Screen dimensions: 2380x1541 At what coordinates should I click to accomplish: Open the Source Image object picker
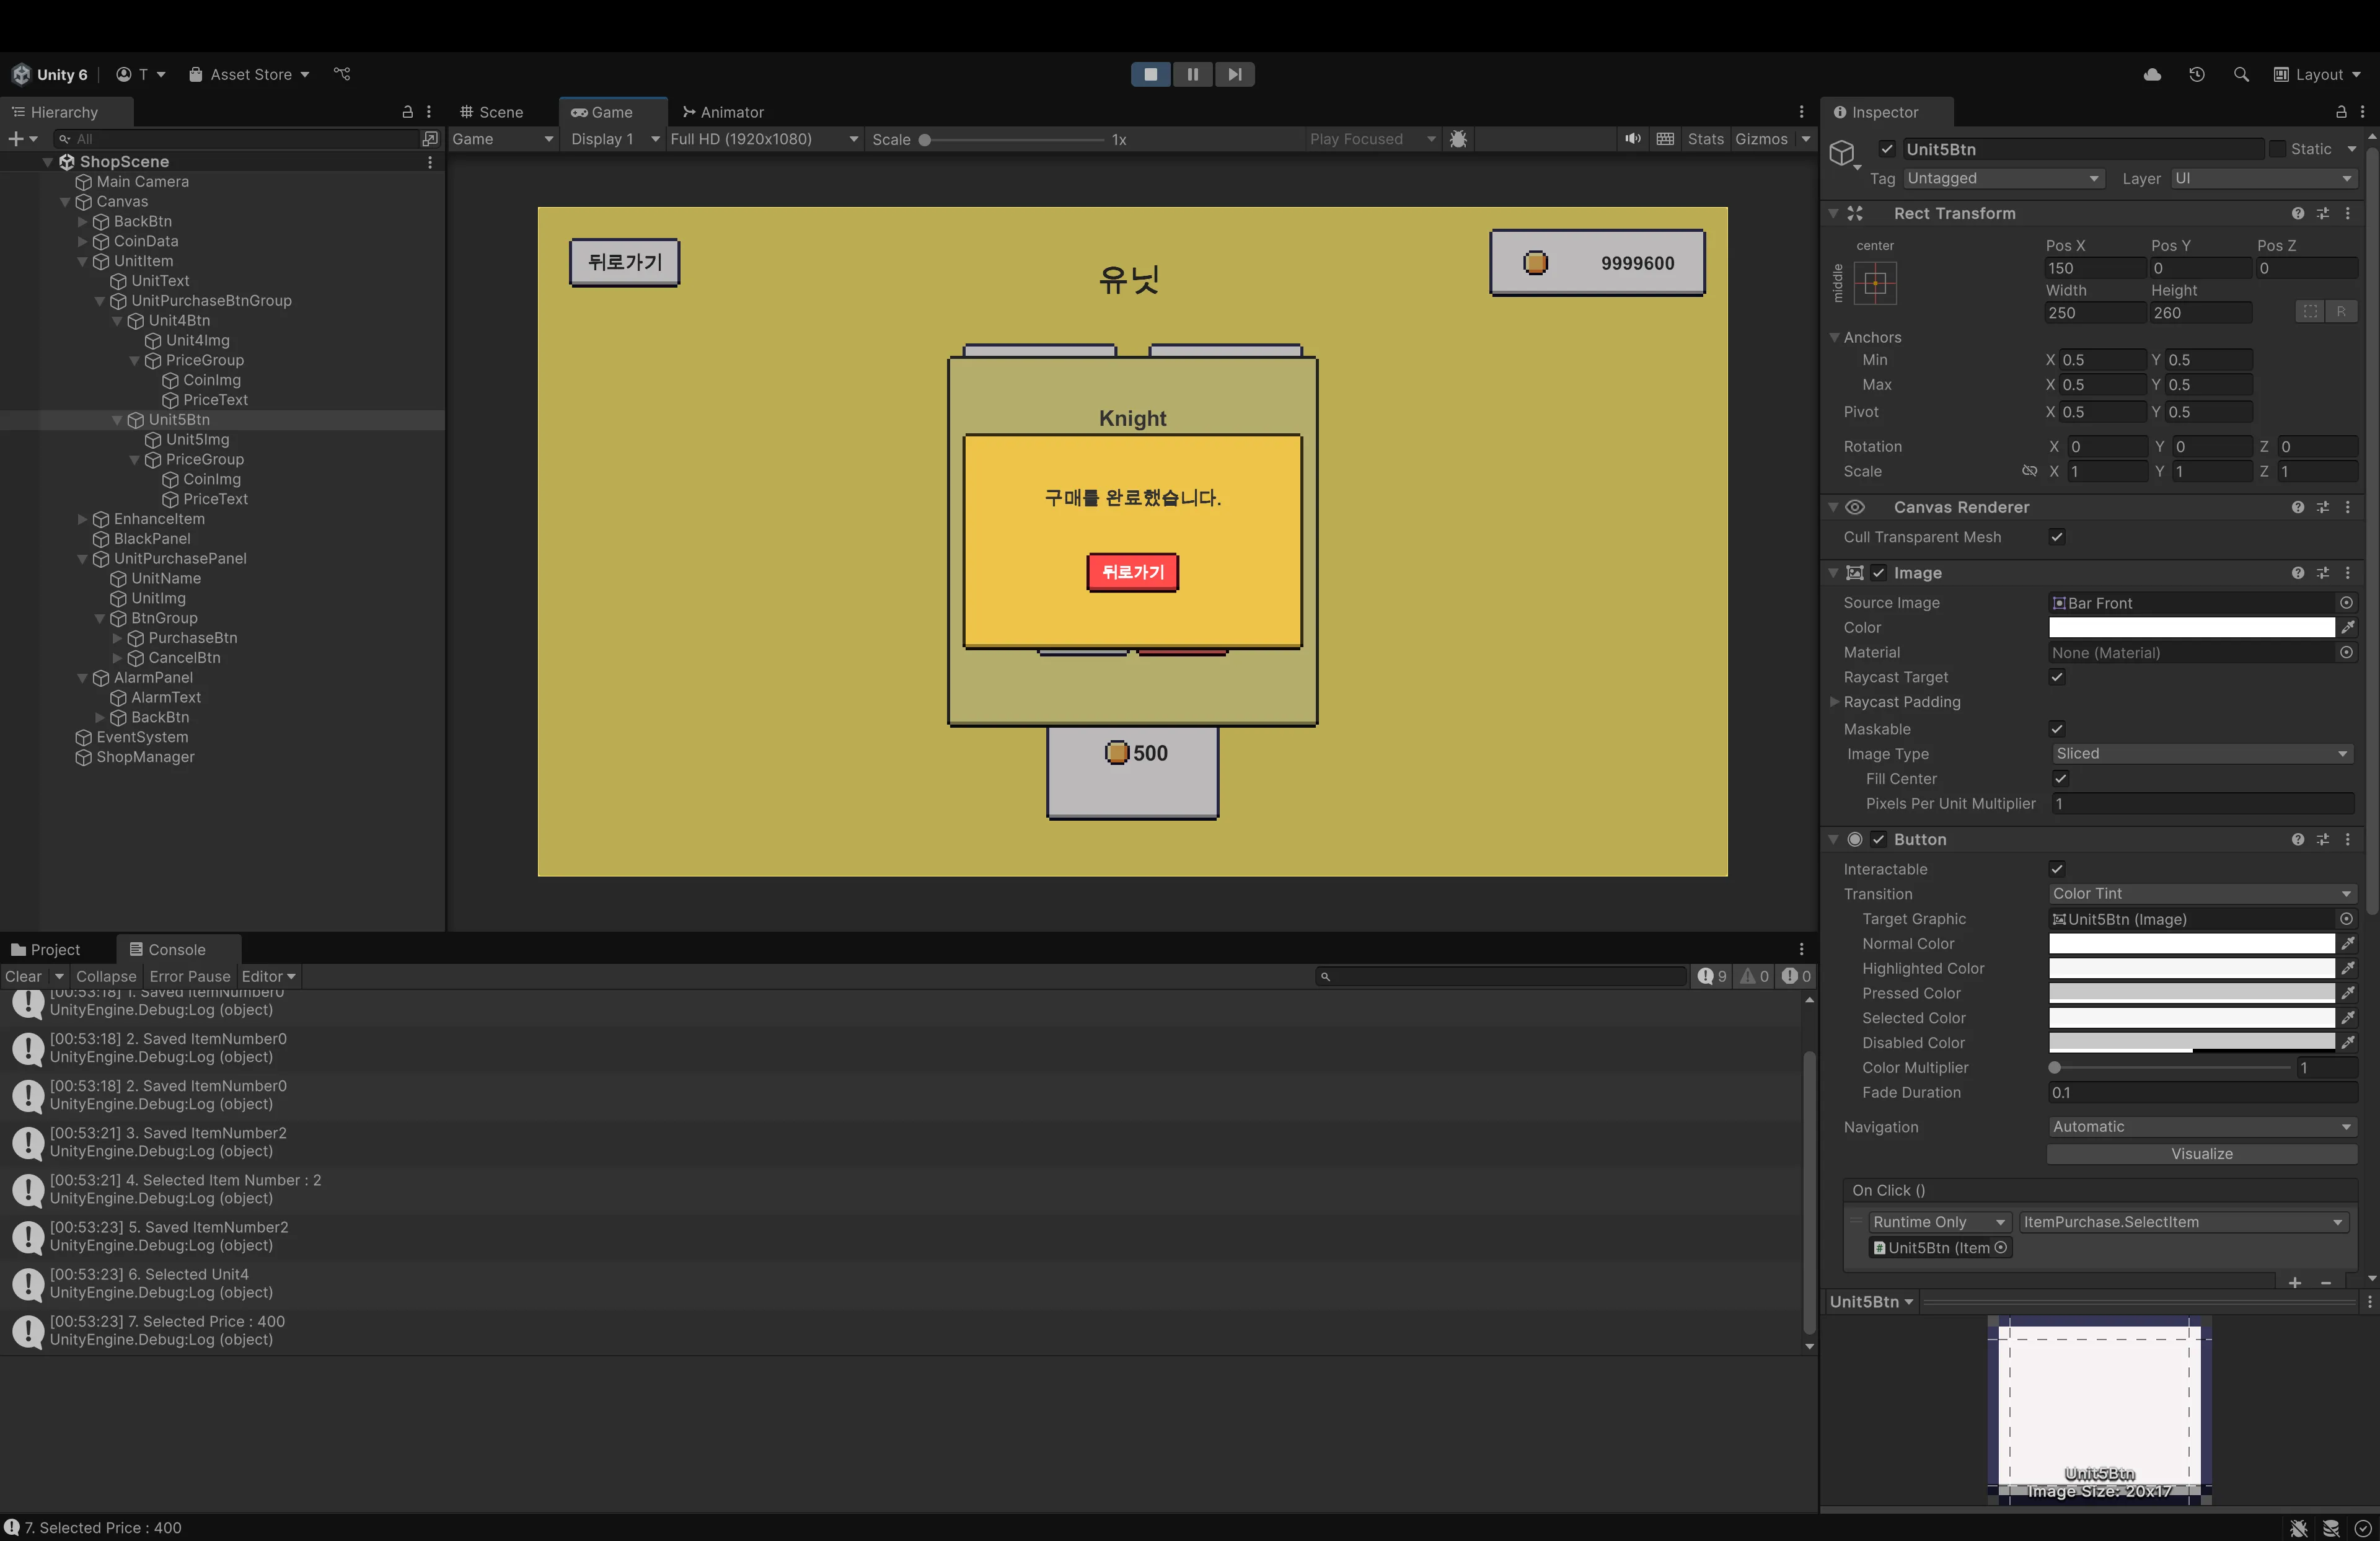click(2345, 603)
